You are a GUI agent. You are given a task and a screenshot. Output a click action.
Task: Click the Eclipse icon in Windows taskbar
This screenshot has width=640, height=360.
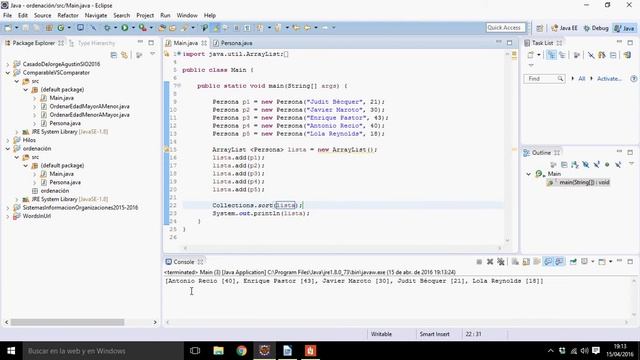pyautogui.click(x=264, y=351)
